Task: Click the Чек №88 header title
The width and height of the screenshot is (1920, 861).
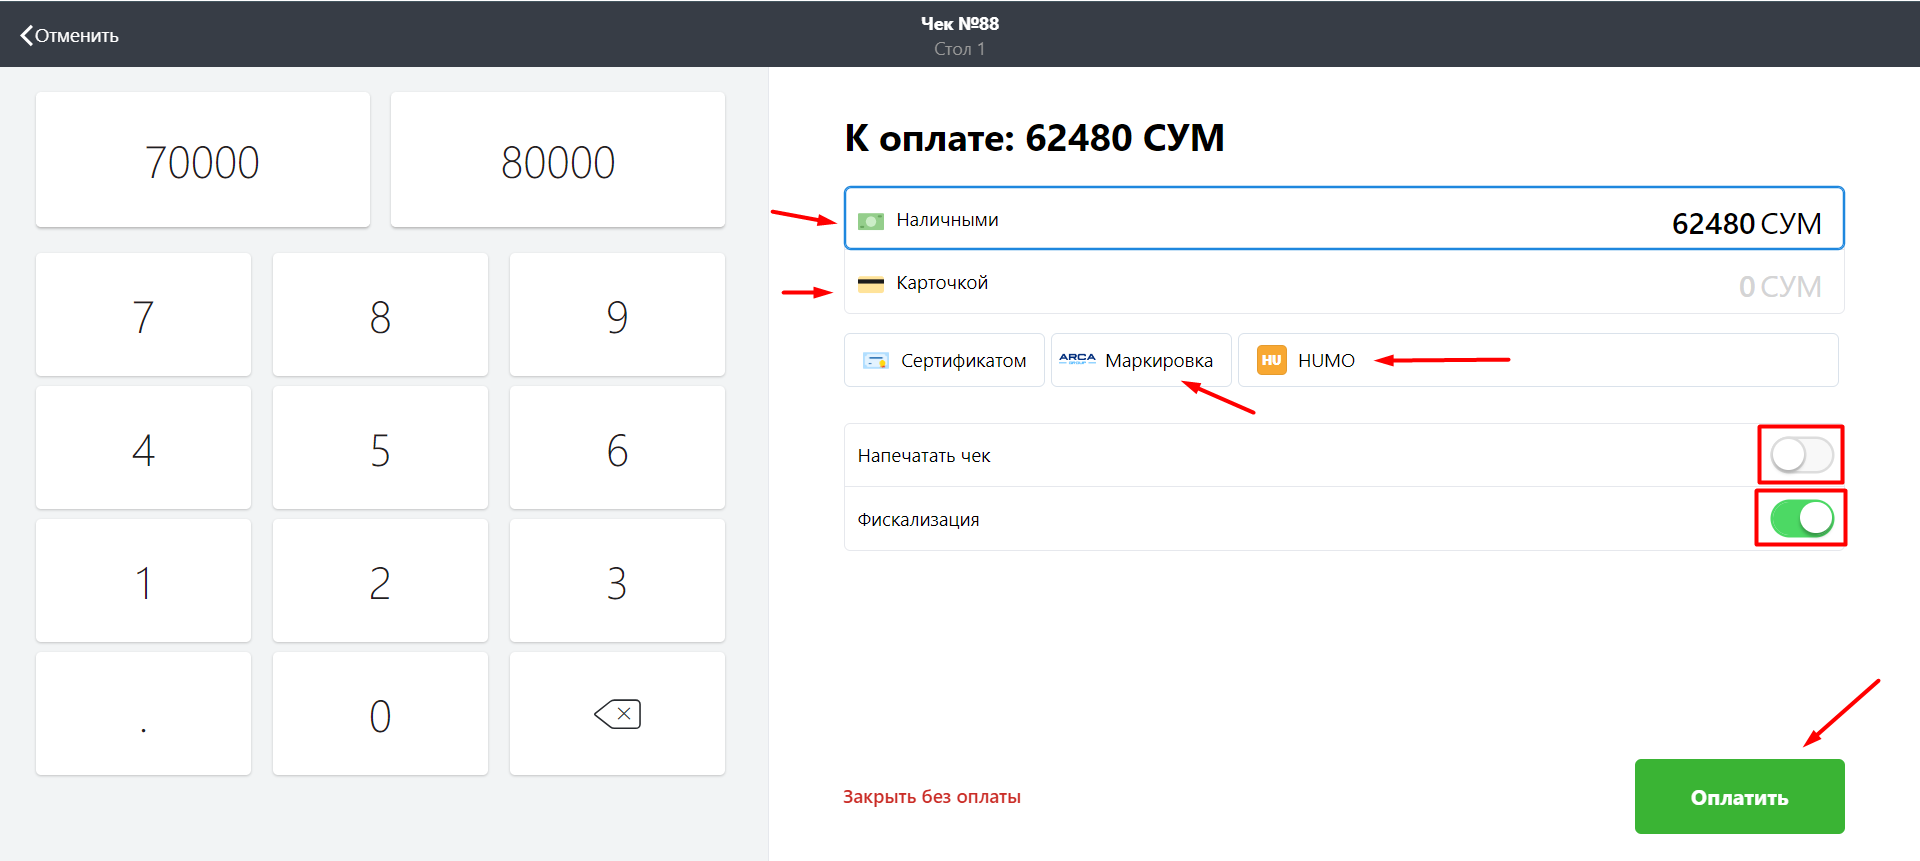Action: [960, 23]
